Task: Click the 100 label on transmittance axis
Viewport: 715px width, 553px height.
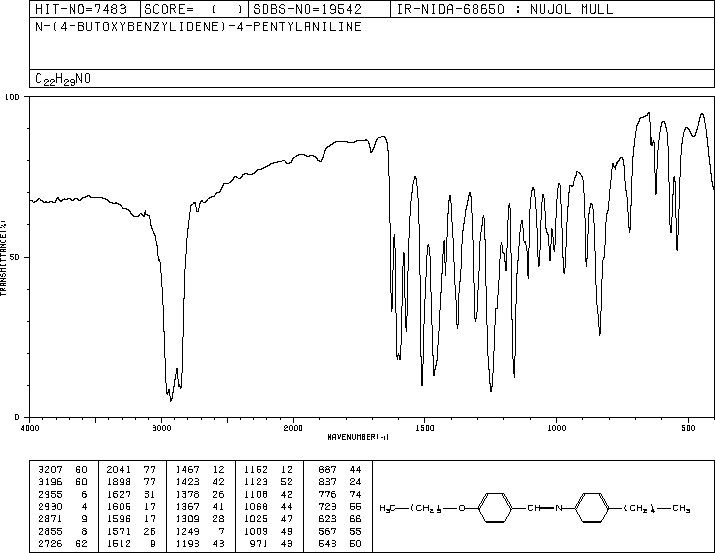Action: 12,97
